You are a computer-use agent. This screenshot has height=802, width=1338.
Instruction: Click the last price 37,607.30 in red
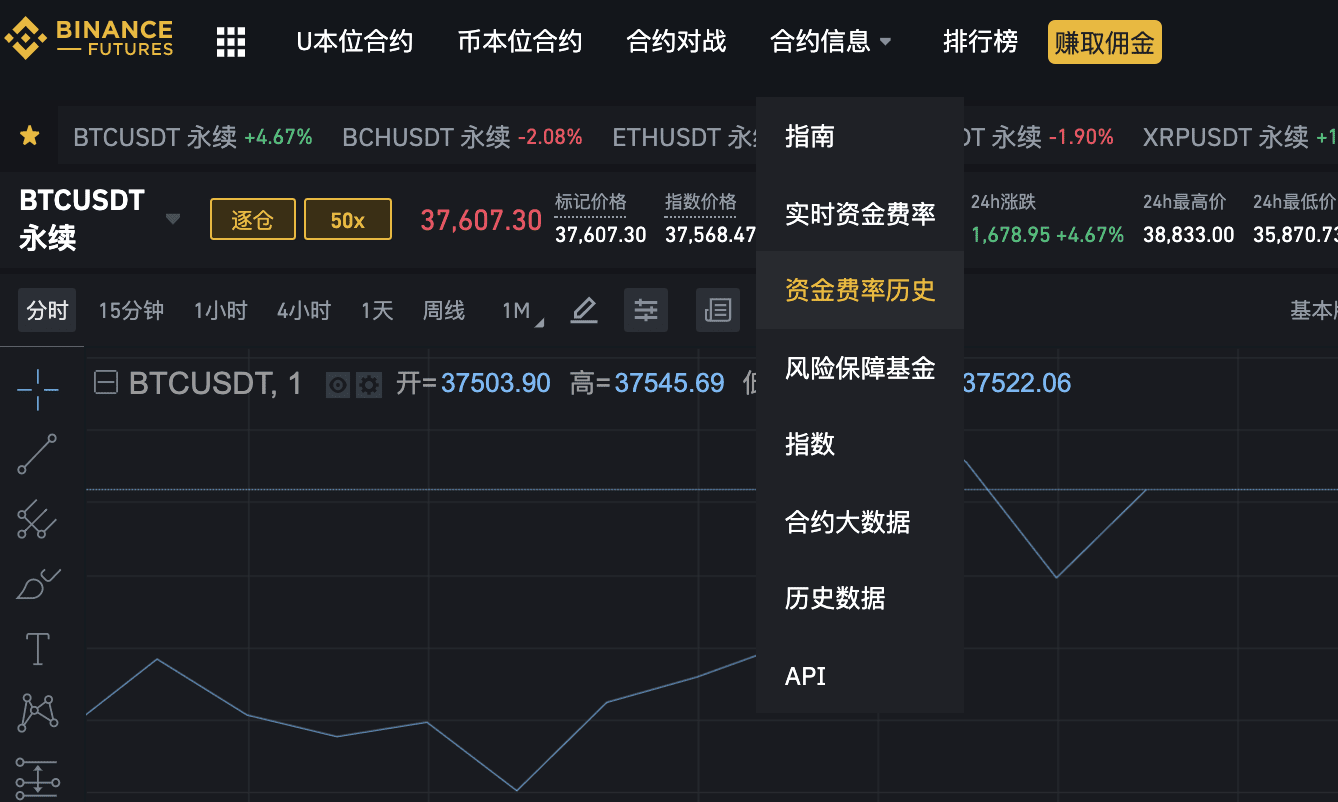[481, 220]
